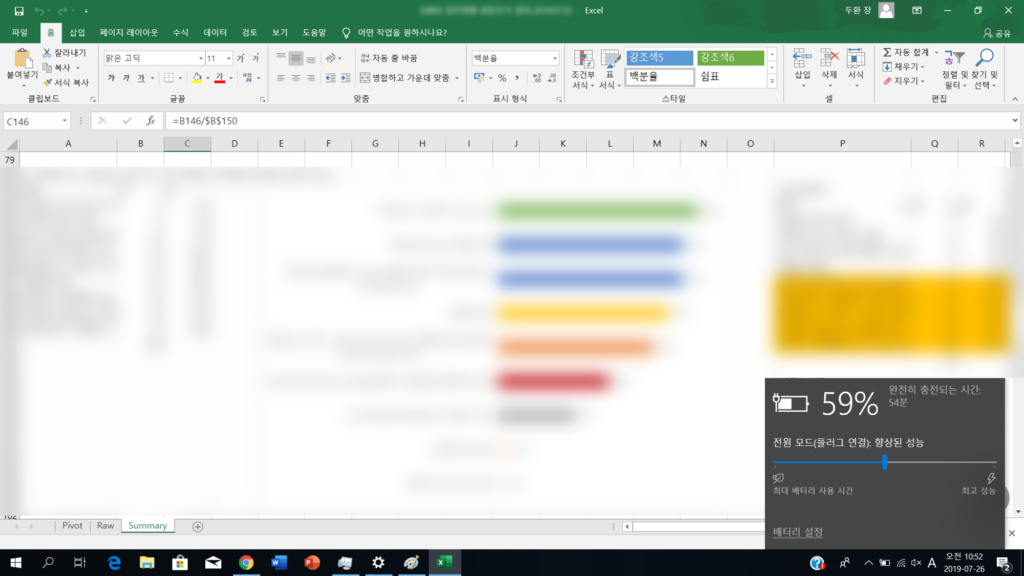Toggle underline (underlined 가) formatting
Image resolution: width=1024 pixels, height=576 pixels.
(141, 78)
